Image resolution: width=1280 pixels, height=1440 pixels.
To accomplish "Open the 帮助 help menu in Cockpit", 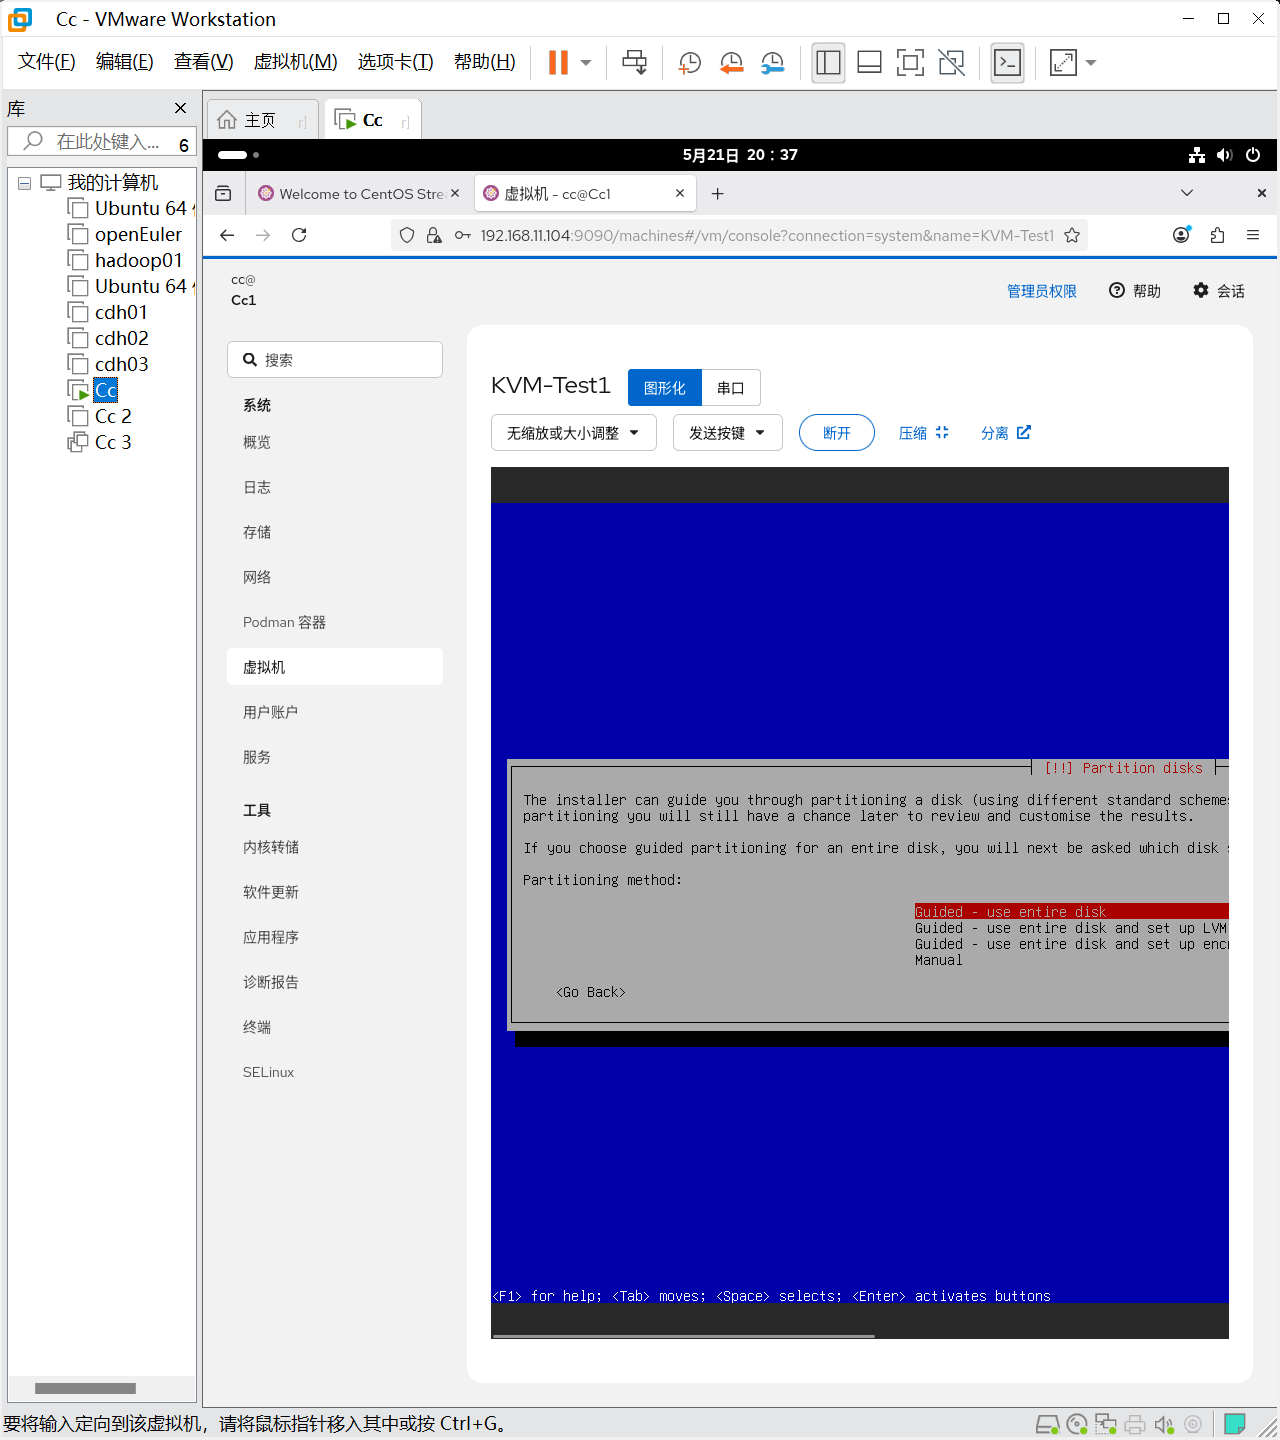I will [x=1135, y=291].
